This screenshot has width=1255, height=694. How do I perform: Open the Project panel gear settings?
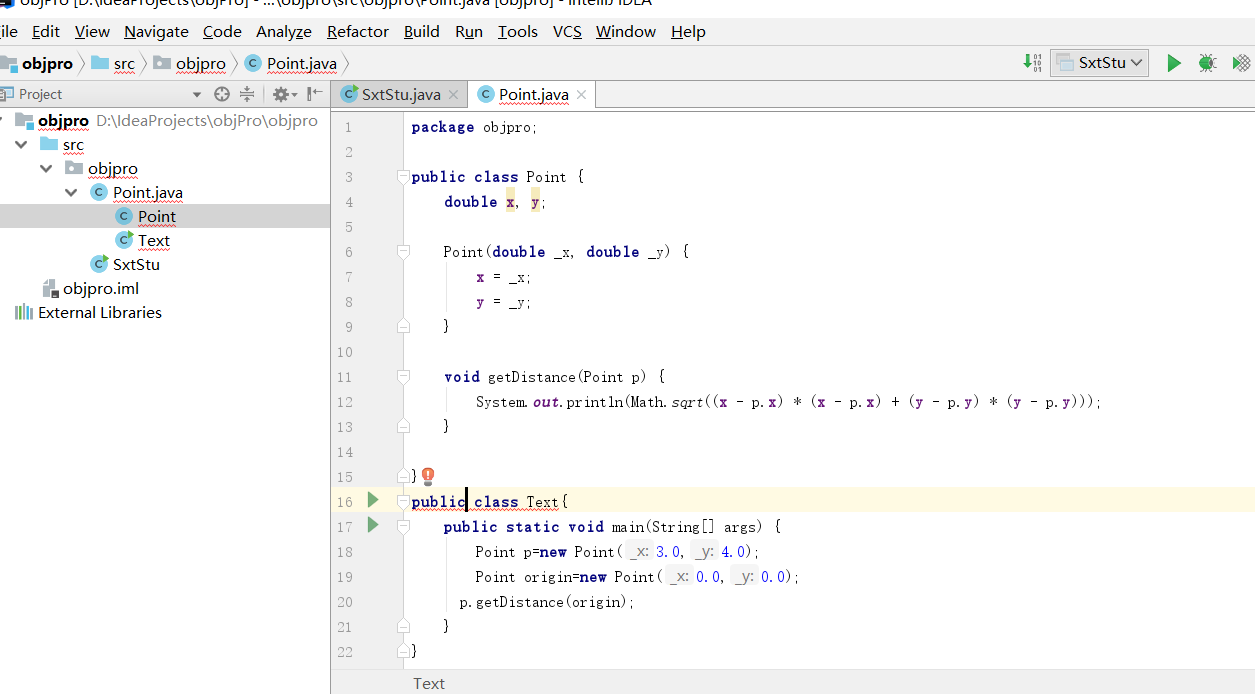point(283,94)
